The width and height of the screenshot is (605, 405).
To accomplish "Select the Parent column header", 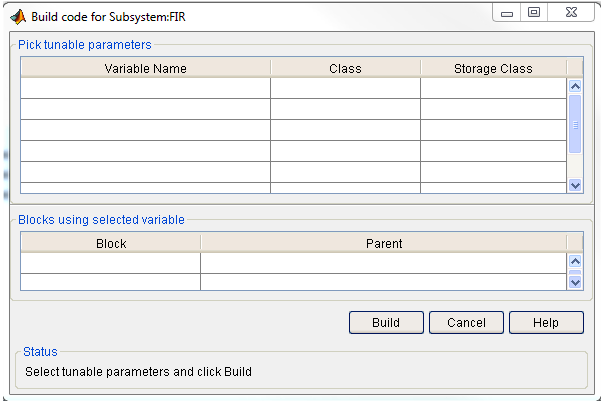I will pyautogui.click(x=384, y=243).
